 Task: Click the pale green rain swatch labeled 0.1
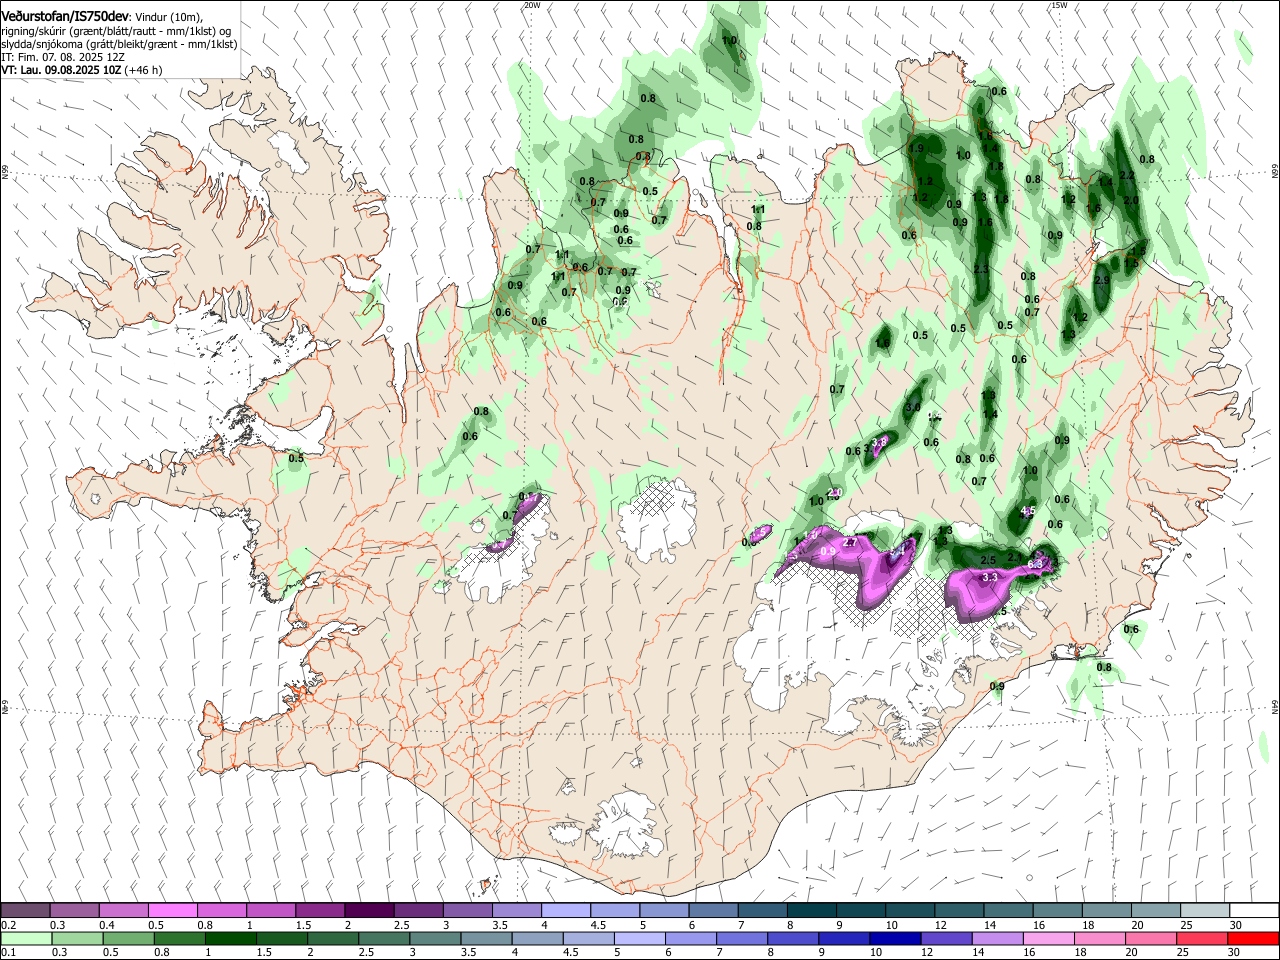pos(26,938)
